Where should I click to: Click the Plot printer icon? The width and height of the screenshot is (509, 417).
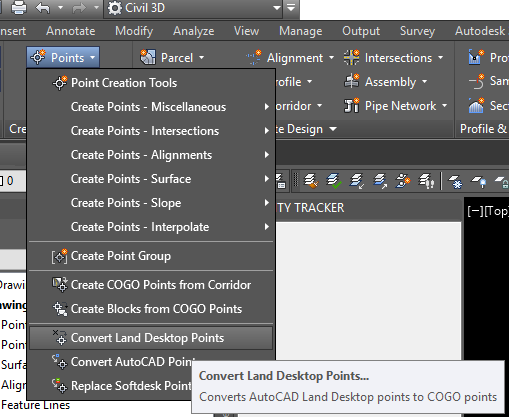click(x=19, y=8)
